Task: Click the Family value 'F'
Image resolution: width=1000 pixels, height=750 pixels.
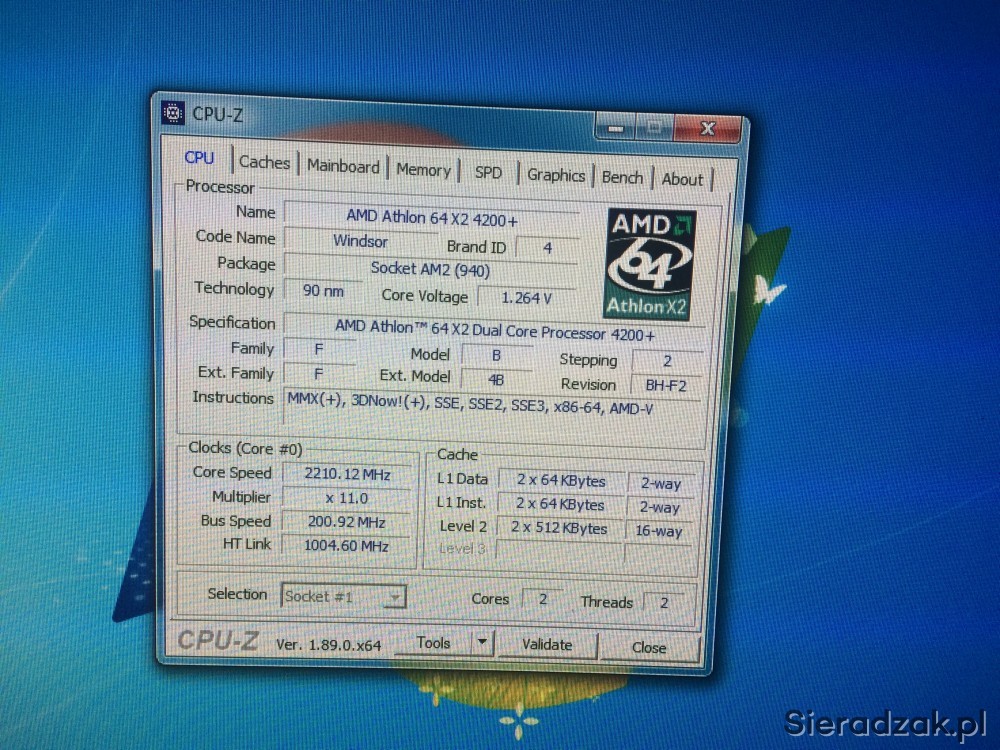Action: 319,349
